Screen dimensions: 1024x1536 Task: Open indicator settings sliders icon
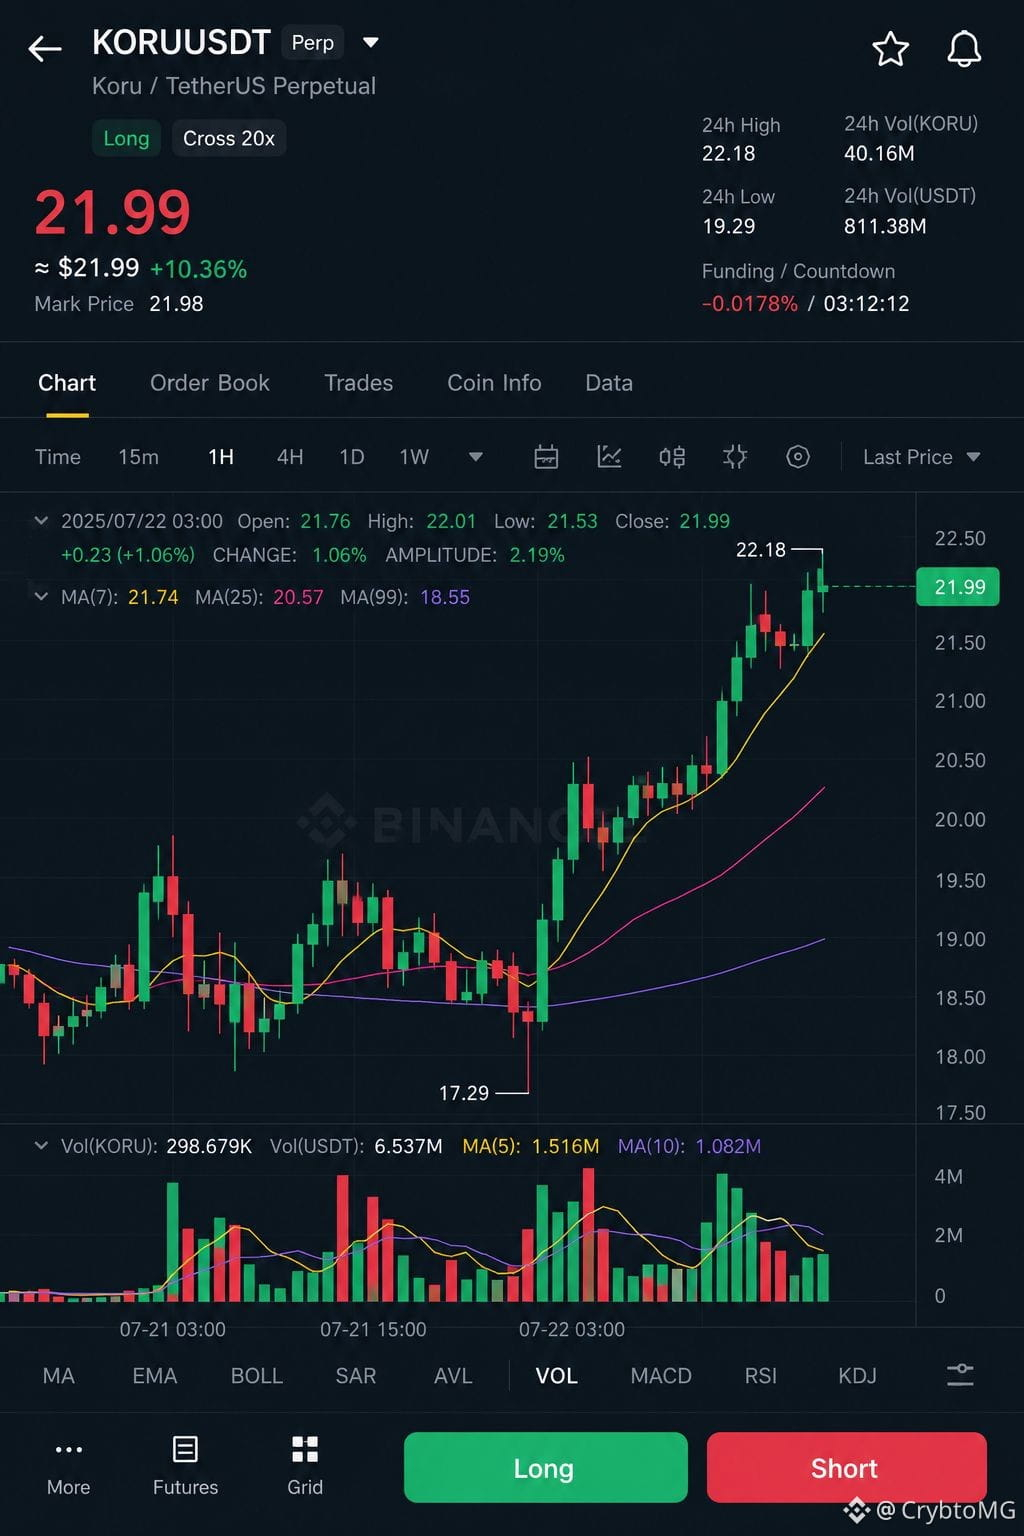960,1375
